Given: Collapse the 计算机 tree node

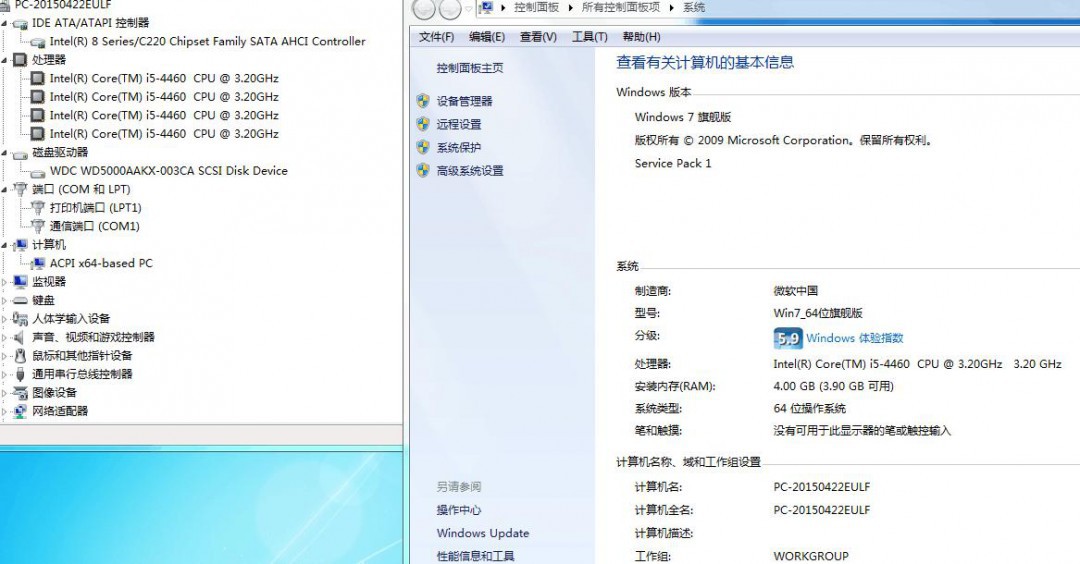Looking at the screenshot, I should [4, 245].
